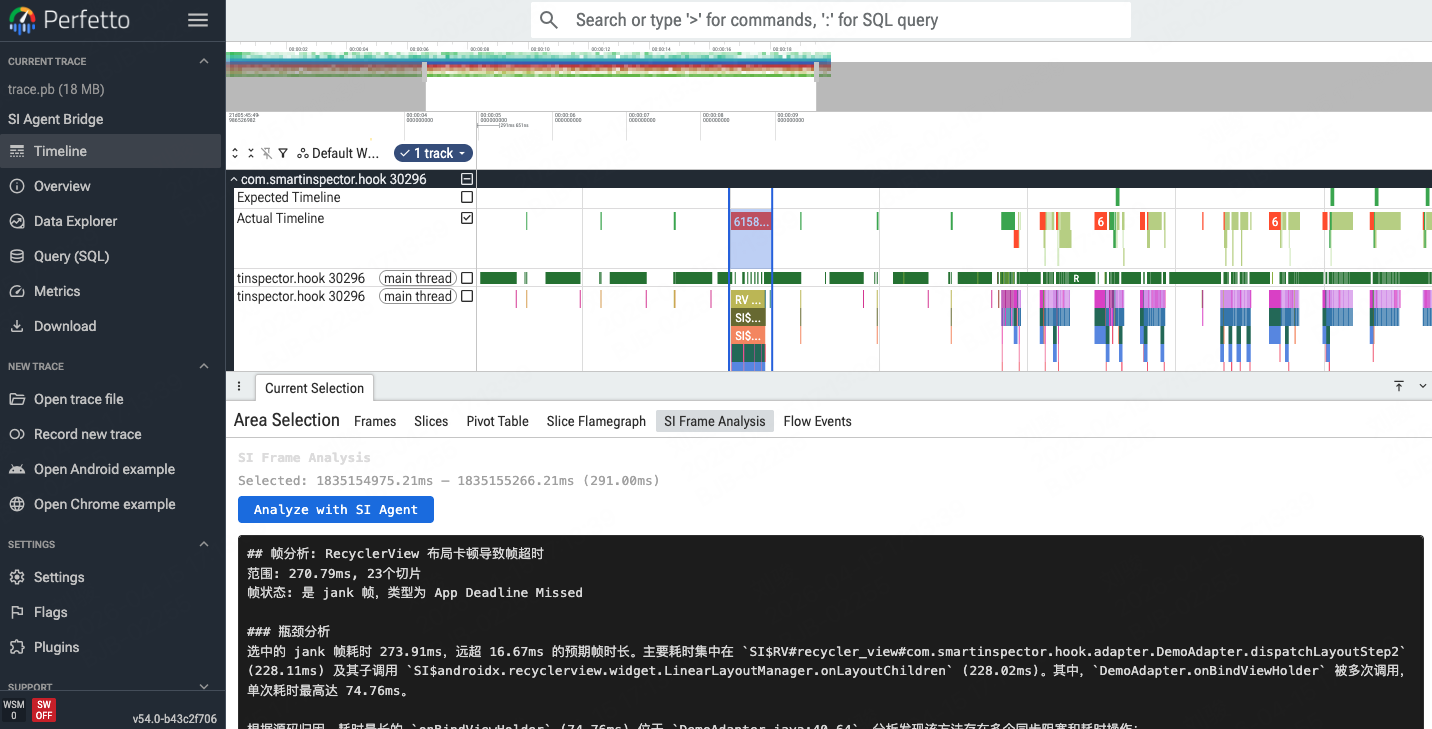The image size is (1432, 729).
Task: Check the Expected Timeline checkbox
Action: (x=466, y=197)
